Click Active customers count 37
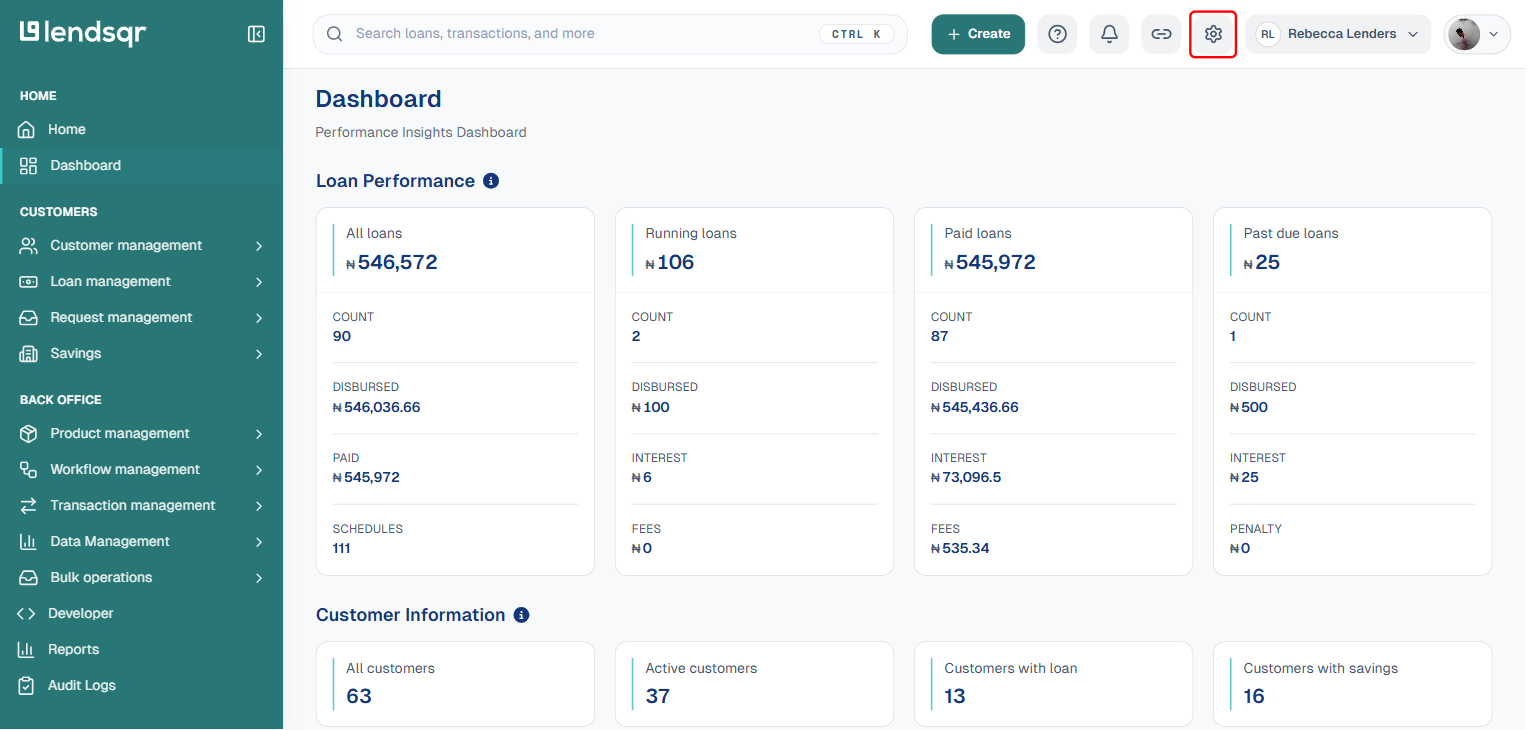This screenshot has height=730, width=1535. [658, 697]
